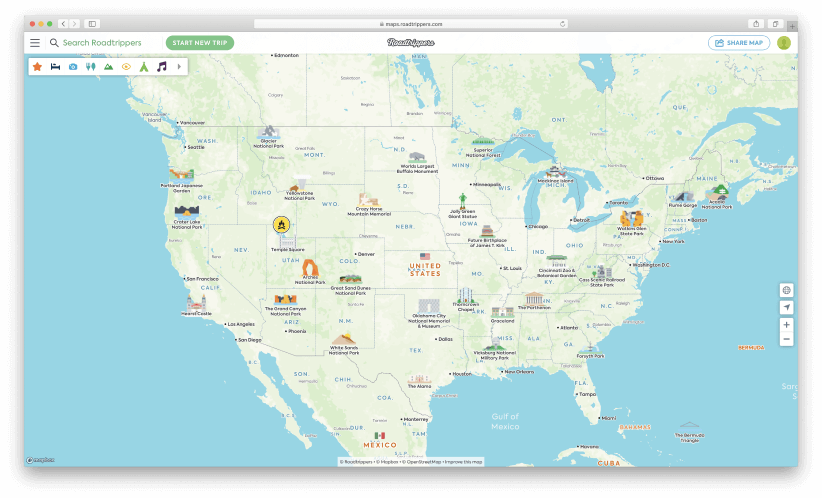Click the Great Sand Dunes marker
822x498 pixels.
[x=350, y=279]
